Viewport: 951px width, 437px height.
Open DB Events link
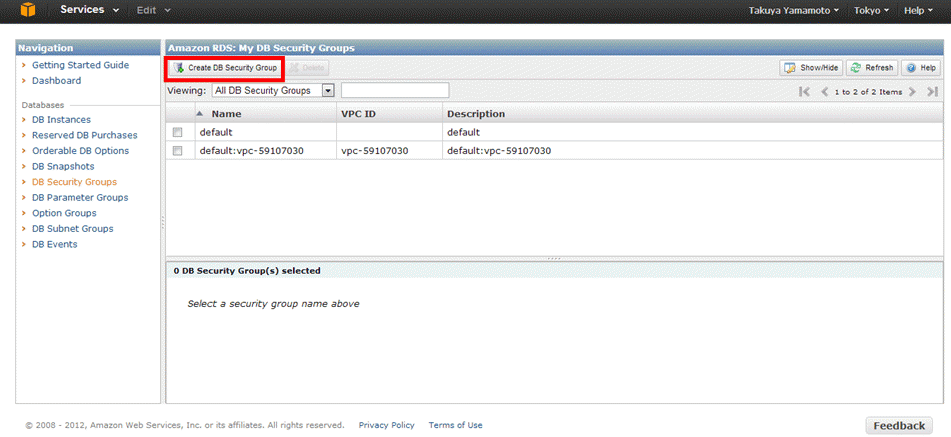[55, 244]
